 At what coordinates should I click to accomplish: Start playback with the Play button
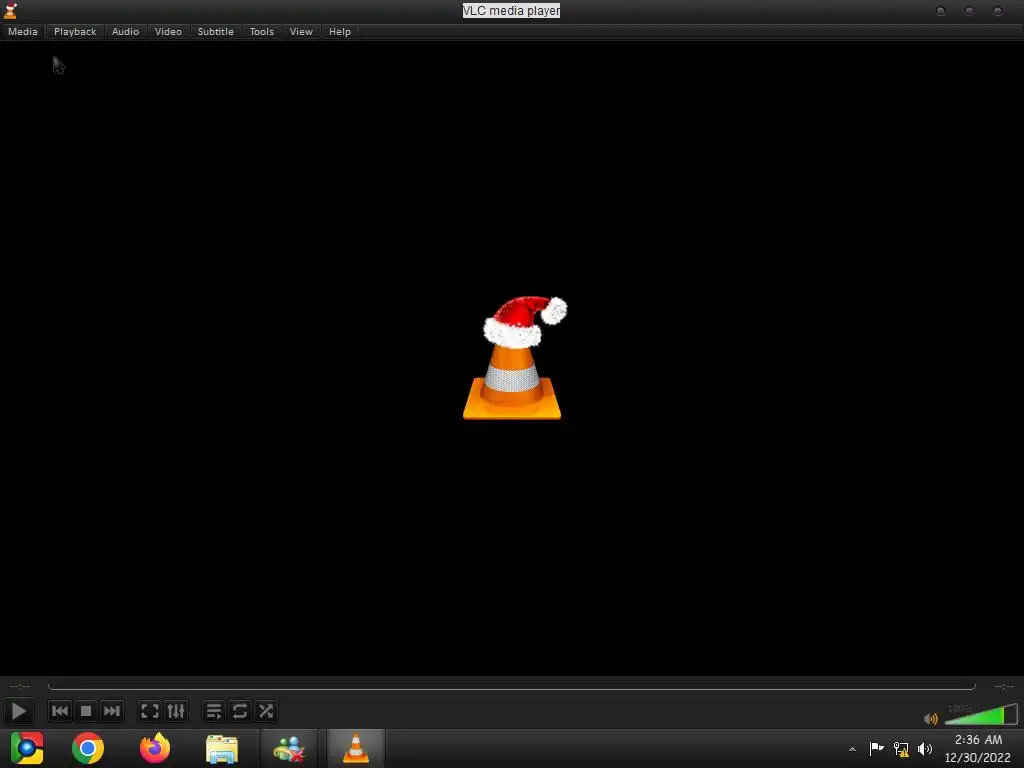pos(18,711)
